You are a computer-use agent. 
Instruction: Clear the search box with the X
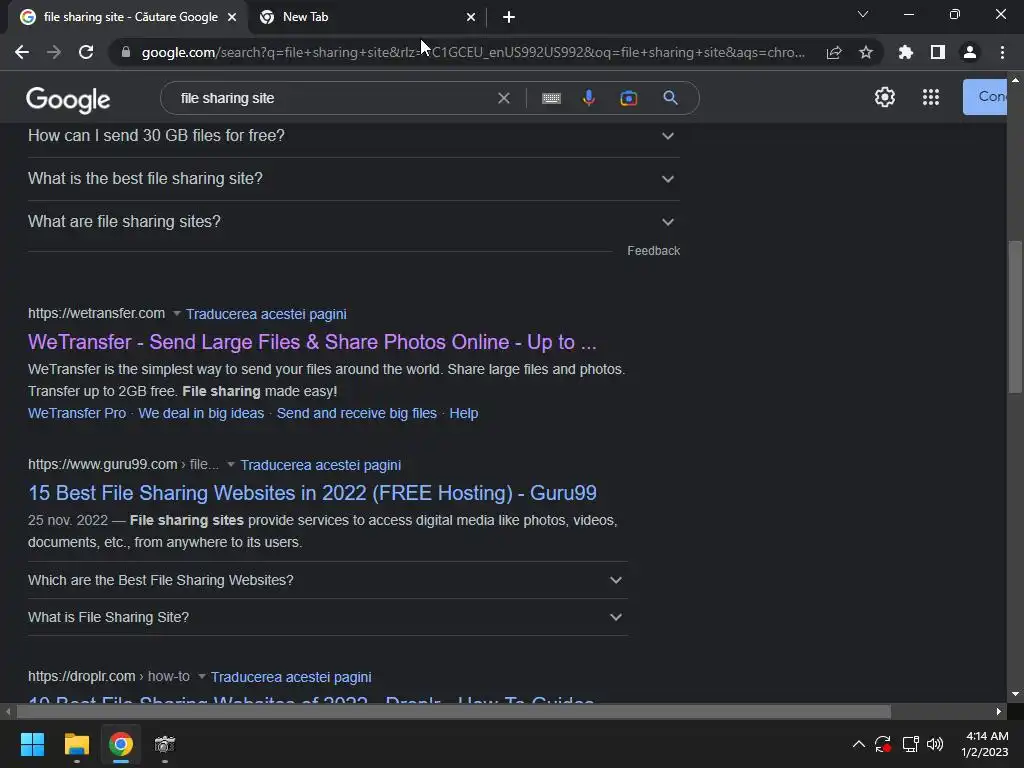504,99
